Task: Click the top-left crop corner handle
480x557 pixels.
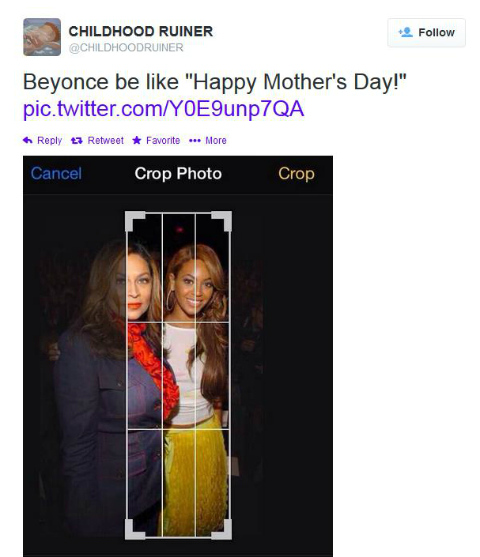Action: point(135,221)
